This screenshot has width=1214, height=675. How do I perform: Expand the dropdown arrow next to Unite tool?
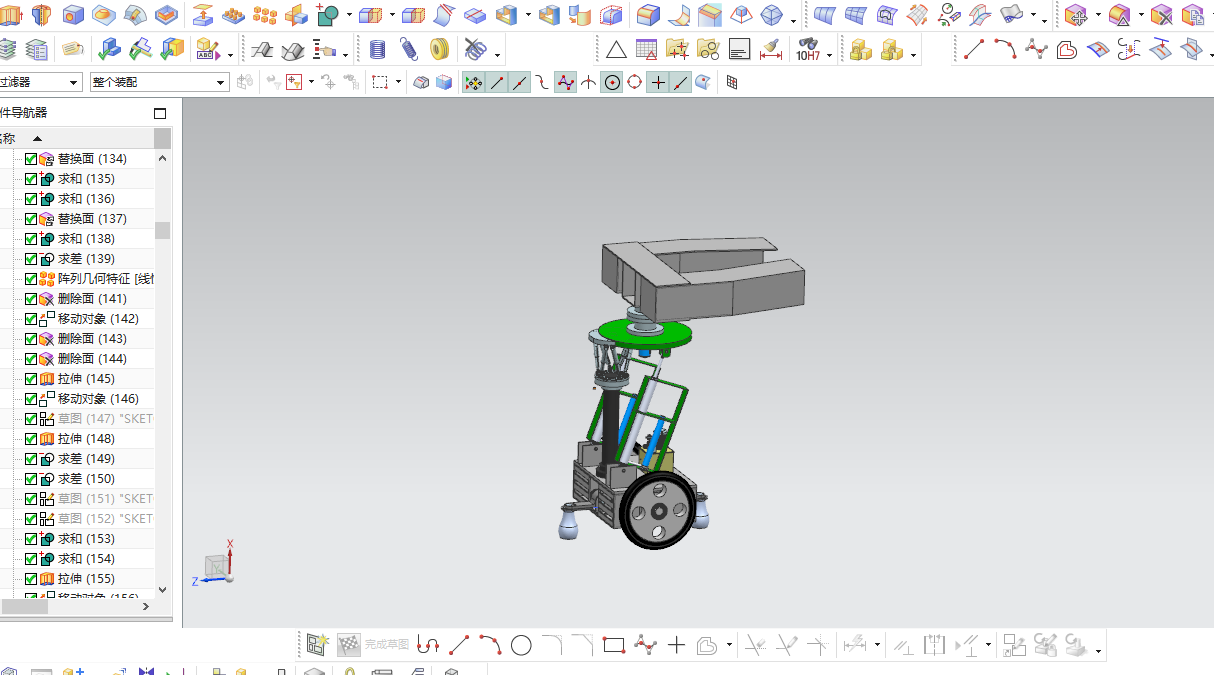348,16
